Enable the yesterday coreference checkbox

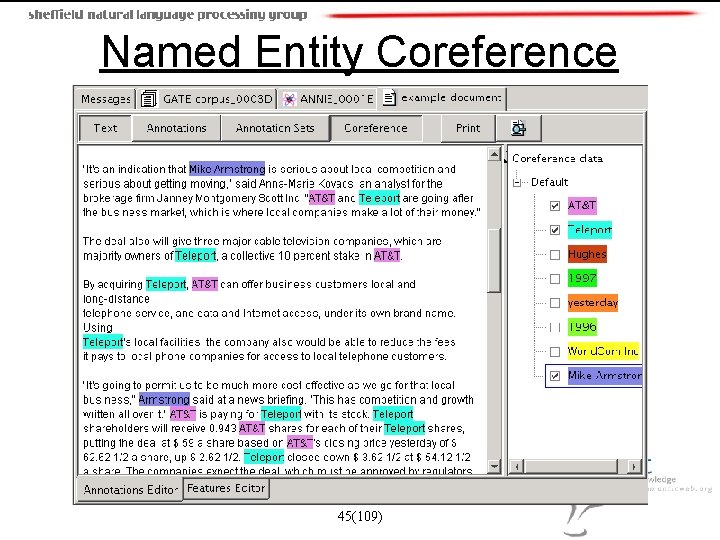[x=555, y=303]
